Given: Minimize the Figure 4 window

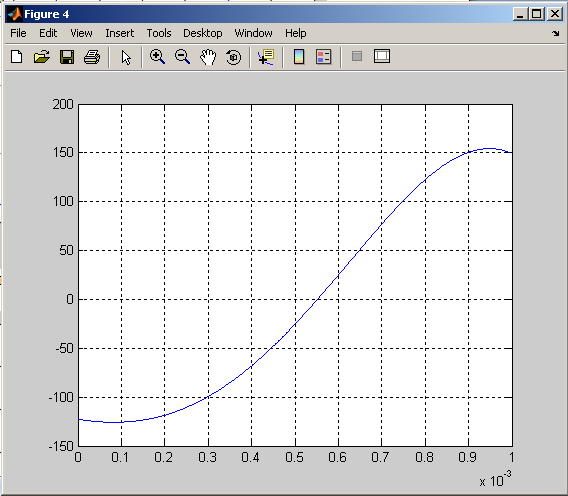Looking at the screenshot, I should click(520, 14).
